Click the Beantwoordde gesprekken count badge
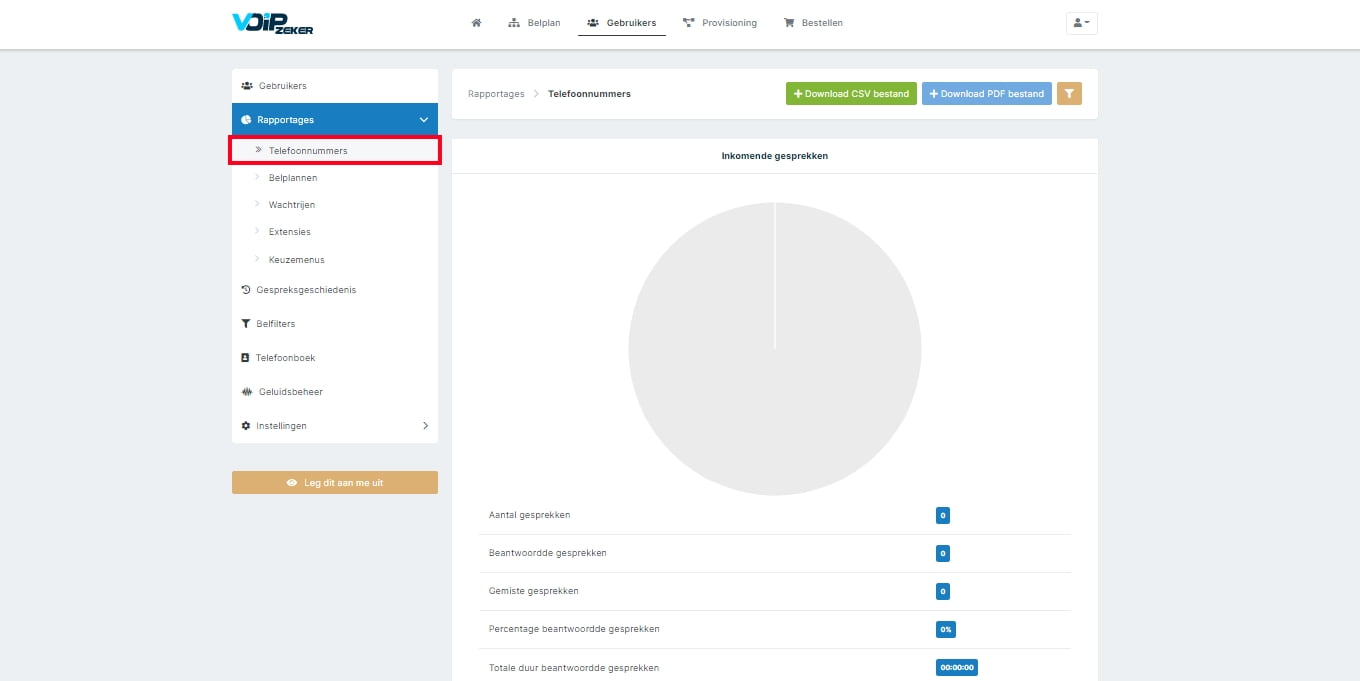 click(x=942, y=554)
